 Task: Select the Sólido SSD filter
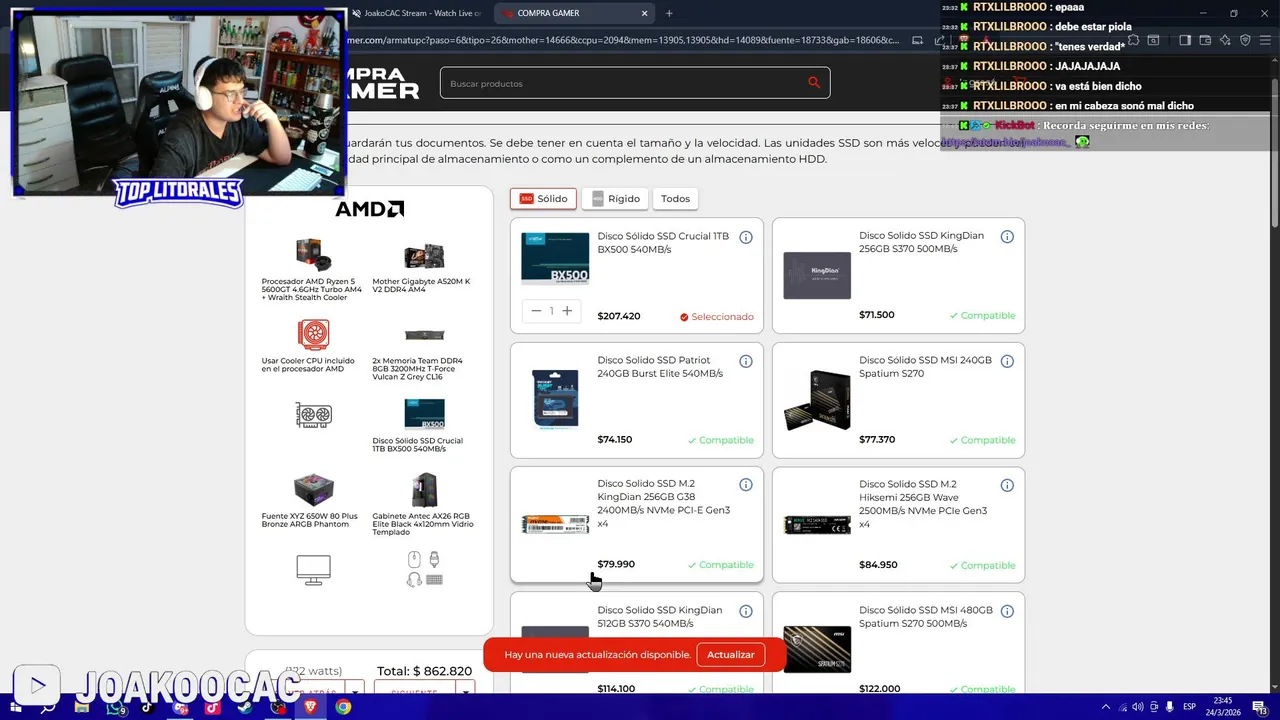tap(543, 199)
